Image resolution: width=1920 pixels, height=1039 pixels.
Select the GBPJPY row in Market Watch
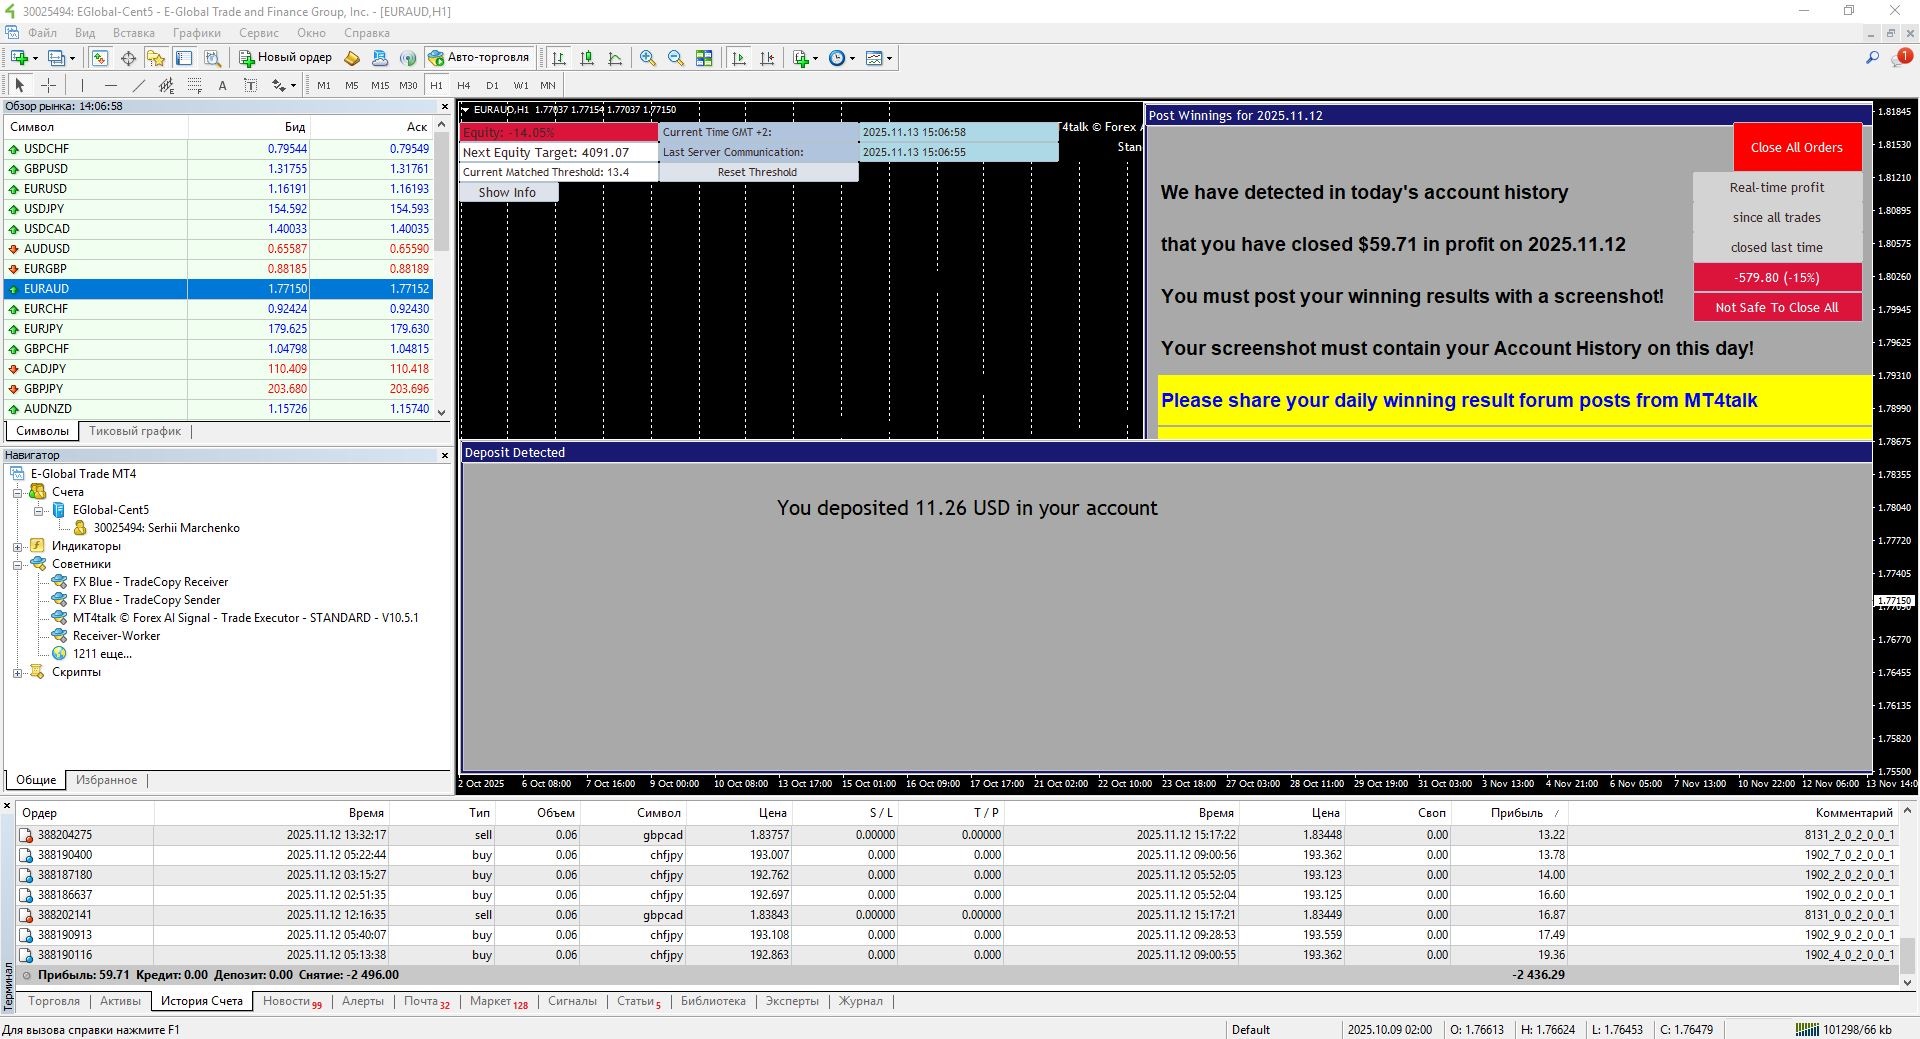[44, 389]
